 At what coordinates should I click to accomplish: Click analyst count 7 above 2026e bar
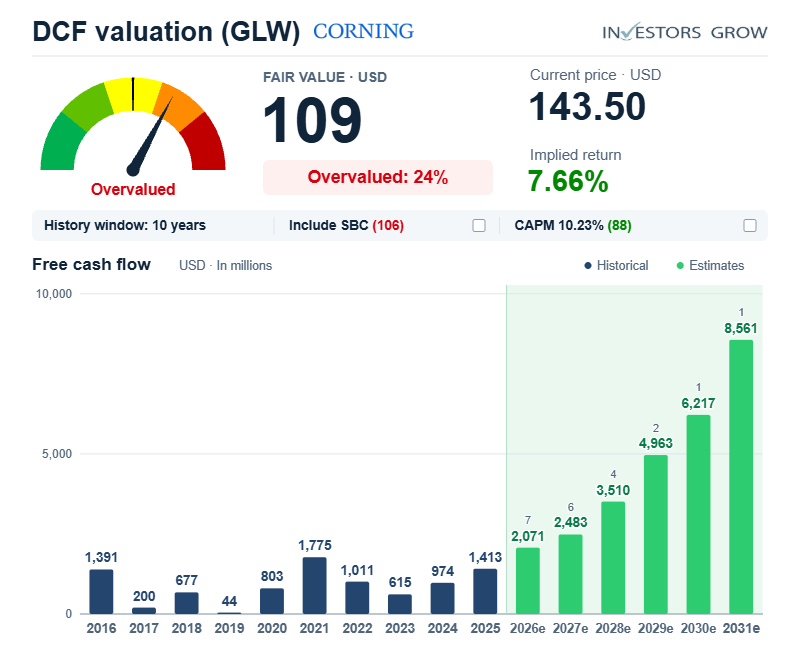click(528, 520)
